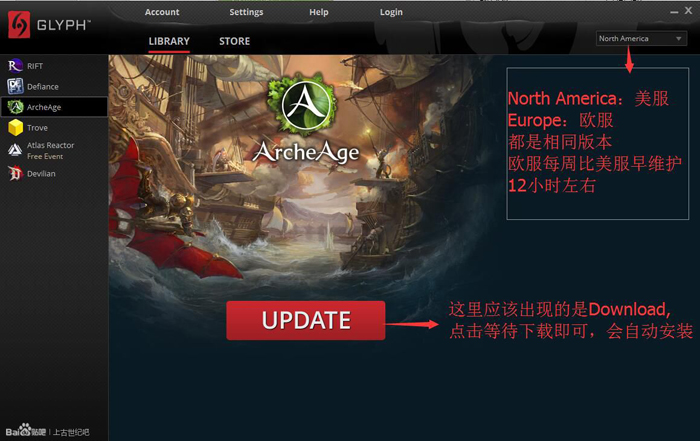Minimize the Glyph window
The height and width of the screenshot is (441, 700).
(x=674, y=12)
